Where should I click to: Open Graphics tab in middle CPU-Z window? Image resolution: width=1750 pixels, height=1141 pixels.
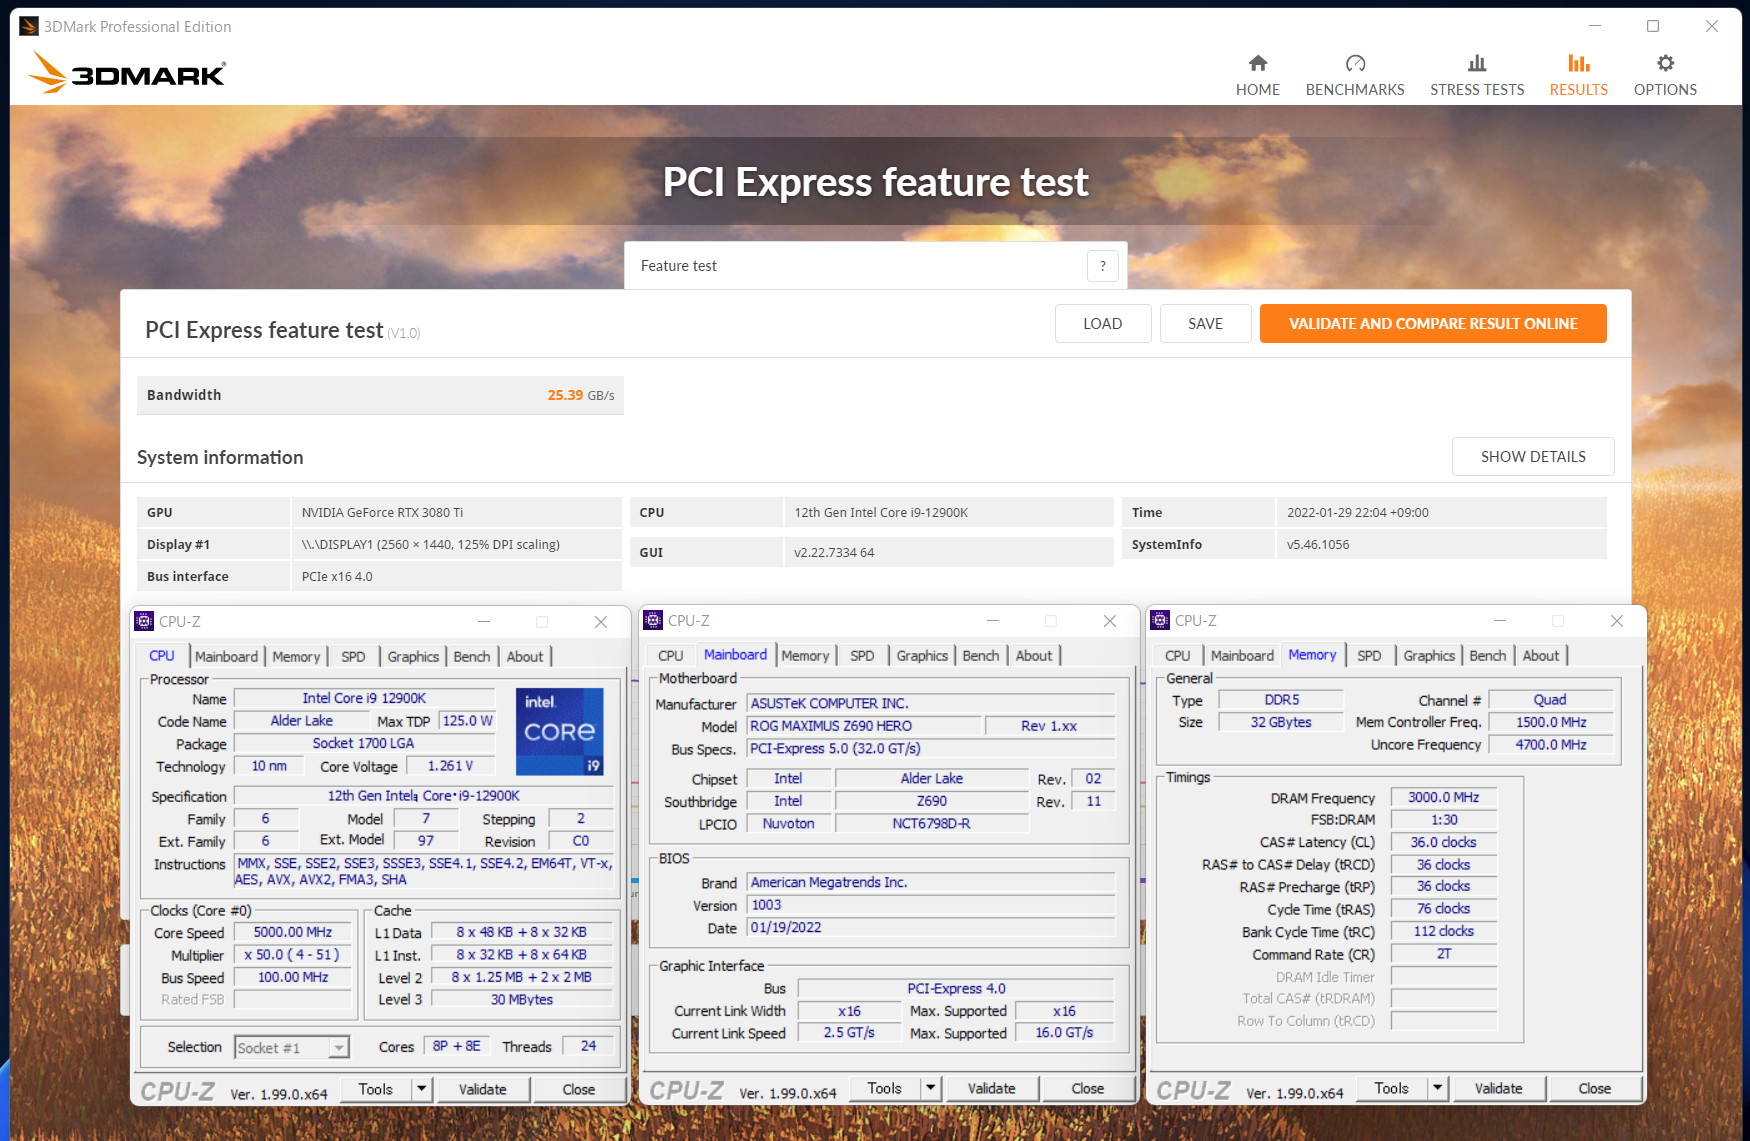(922, 655)
